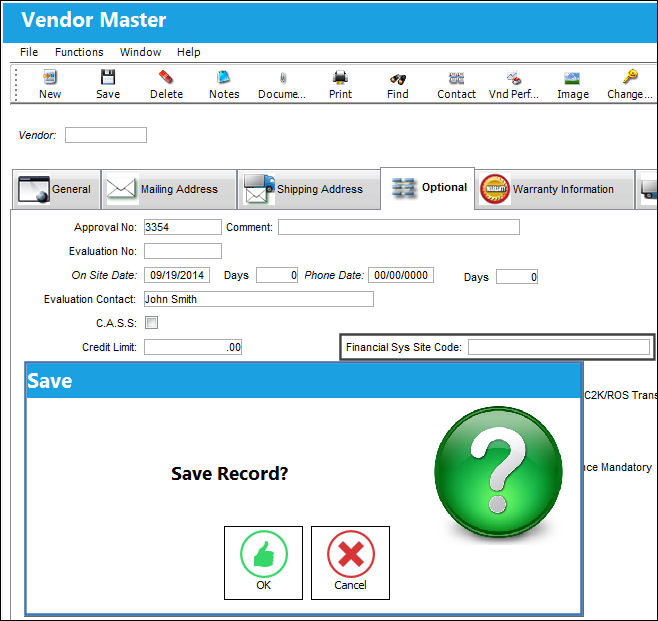Image resolution: width=658 pixels, height=621 pixels.
Task: Click the Comment field
Action: tap(399, 227)
